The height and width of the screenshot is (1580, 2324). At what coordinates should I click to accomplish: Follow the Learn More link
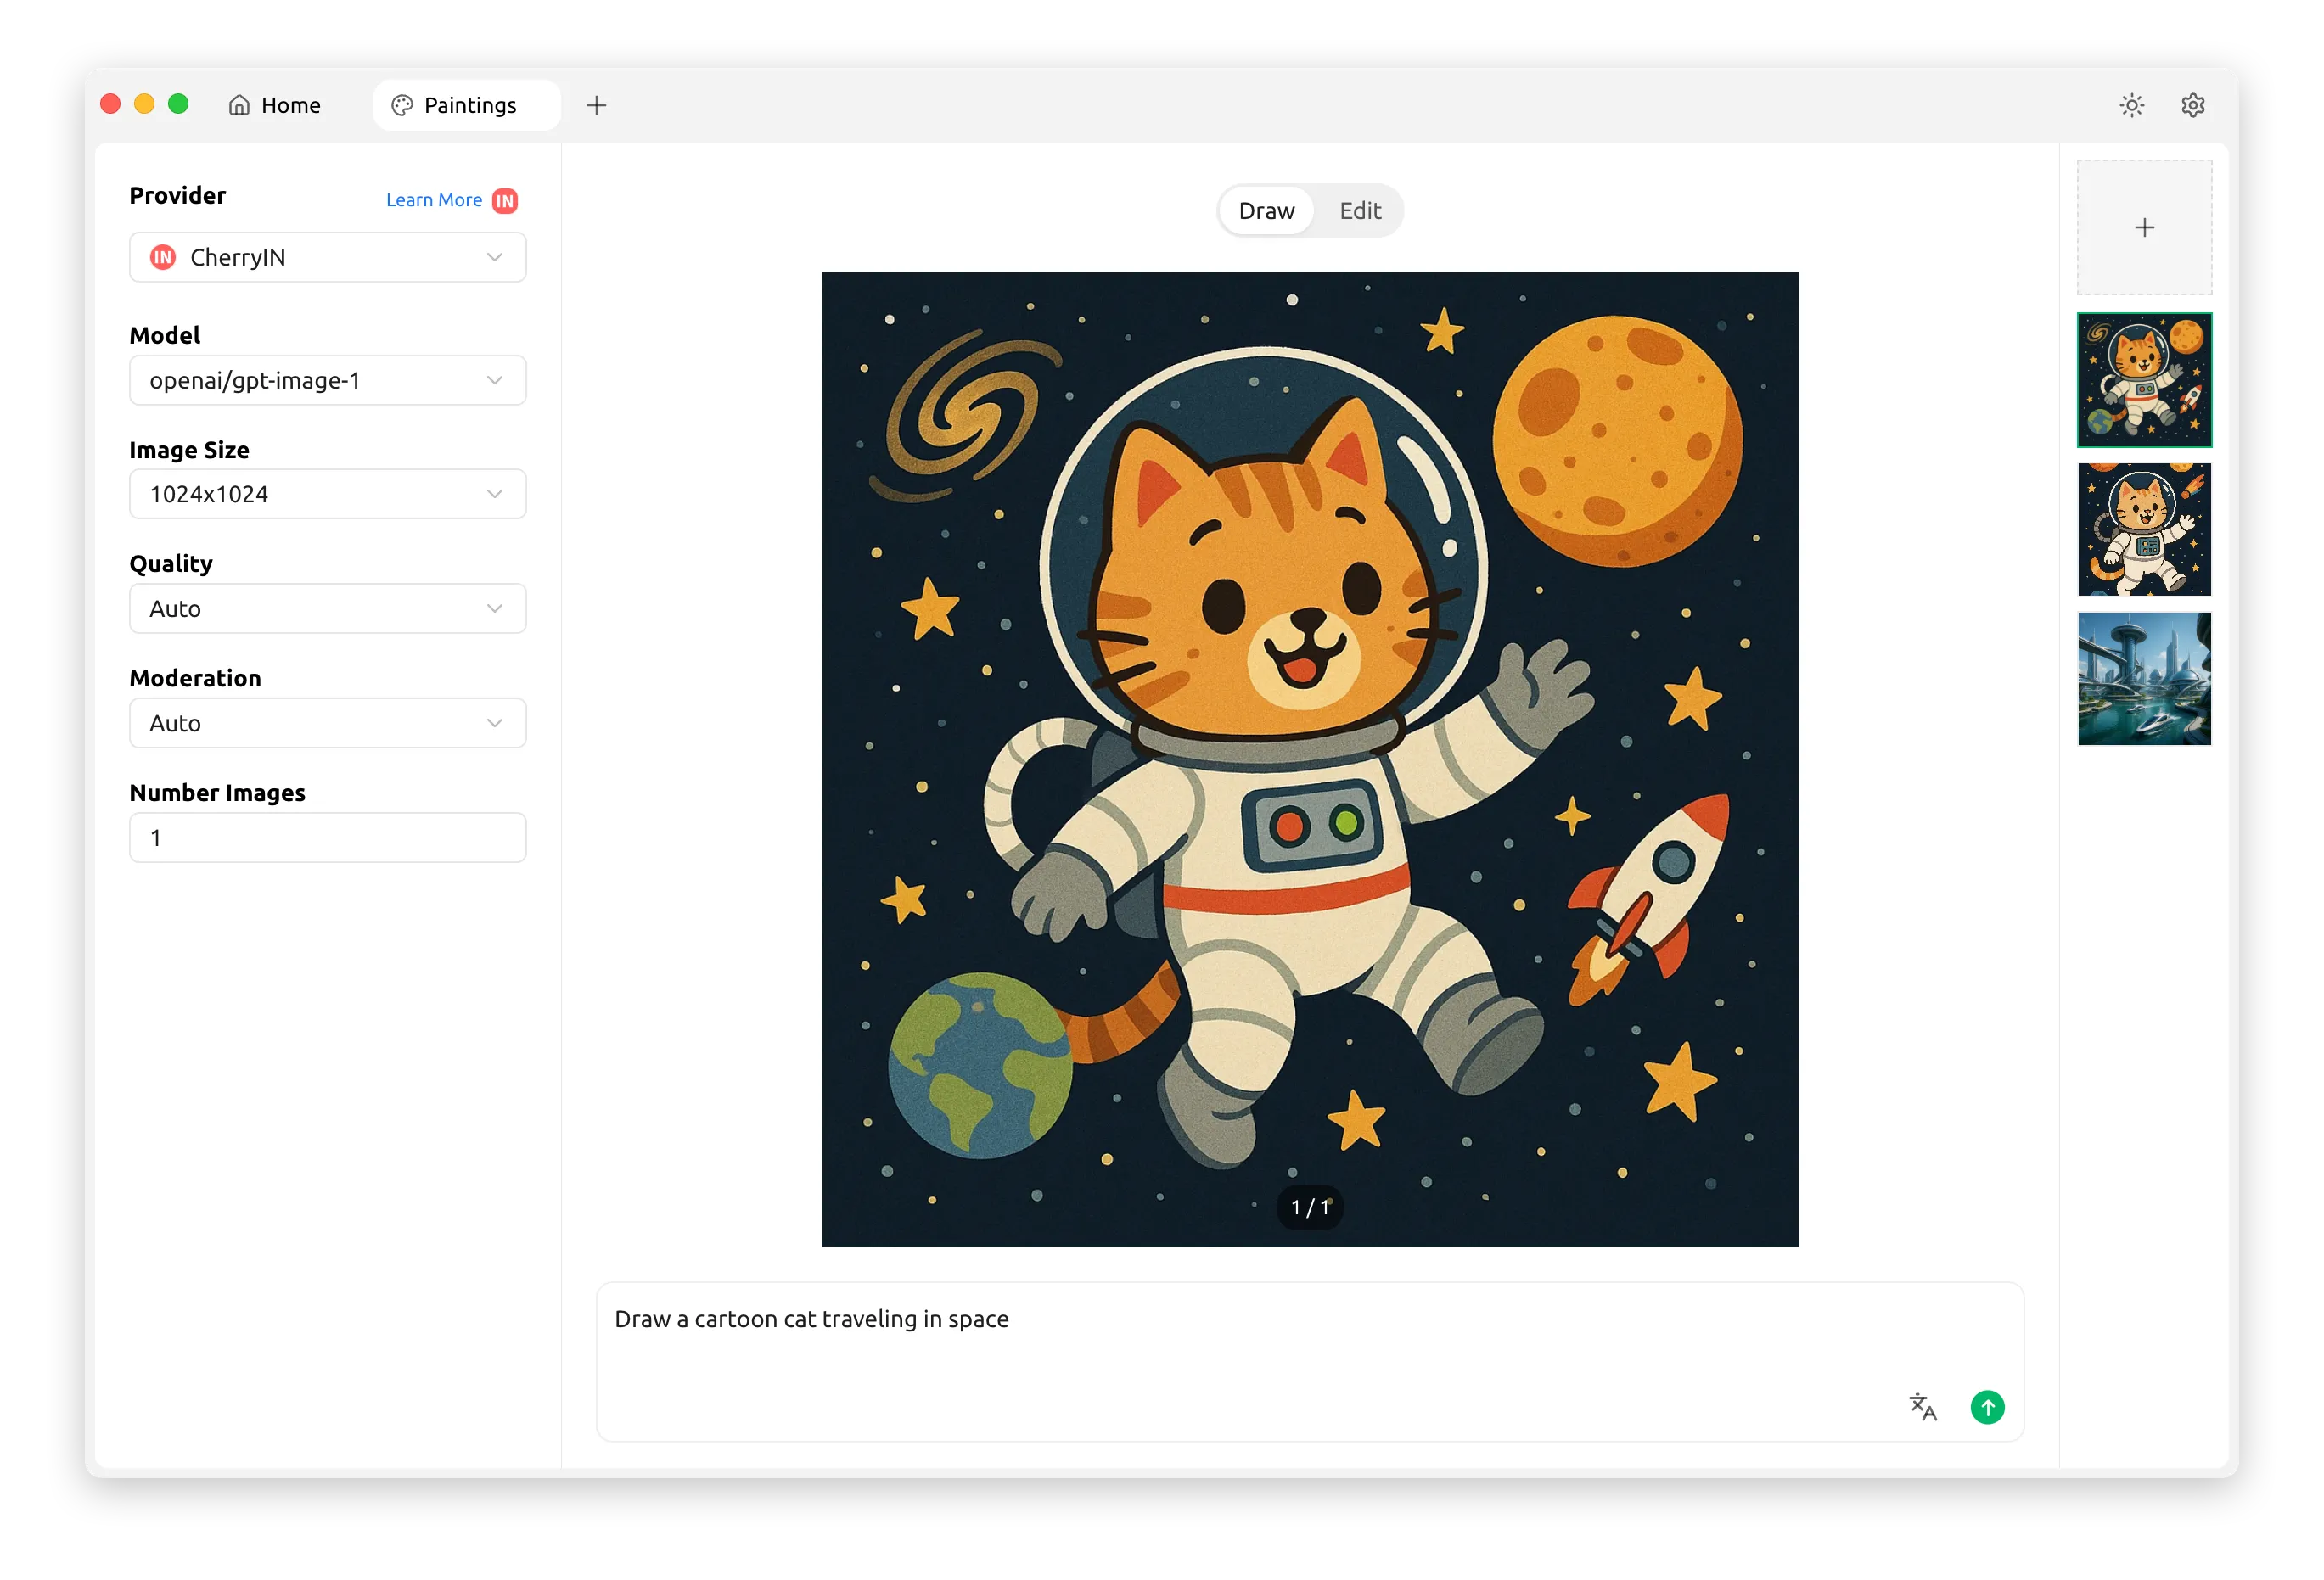(x=433, y=200)
